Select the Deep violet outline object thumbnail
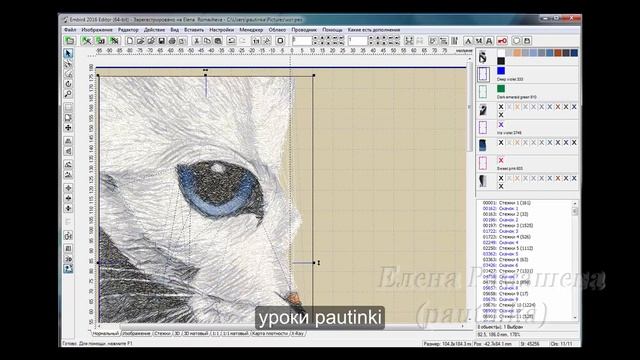This screenshot has width=640, height=360. click(x=483, y=74)
